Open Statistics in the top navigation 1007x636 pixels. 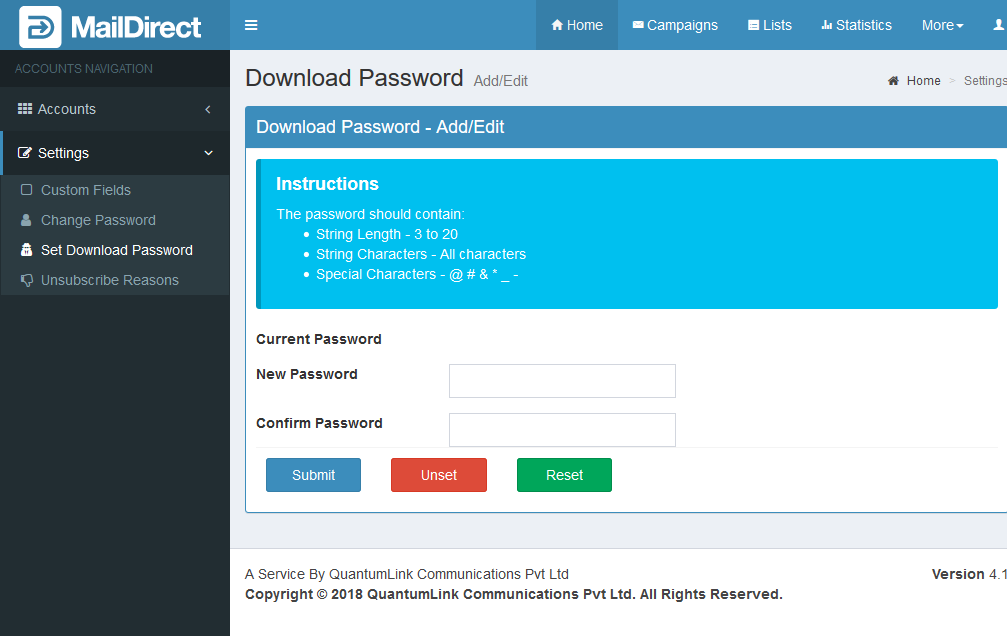point(856,25)
